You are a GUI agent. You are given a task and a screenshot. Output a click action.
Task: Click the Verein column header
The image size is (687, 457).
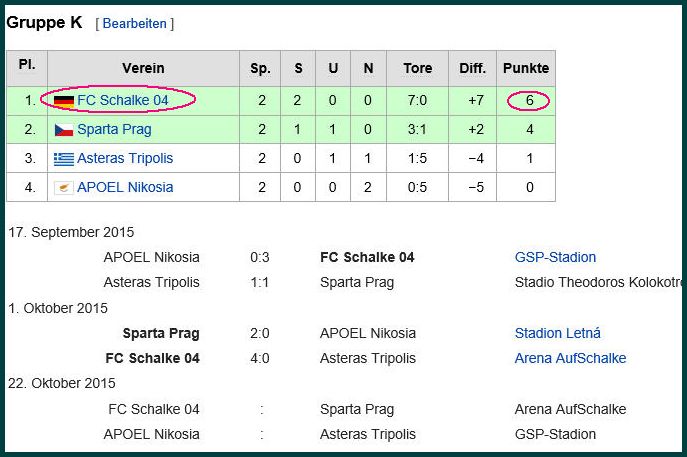143,68
